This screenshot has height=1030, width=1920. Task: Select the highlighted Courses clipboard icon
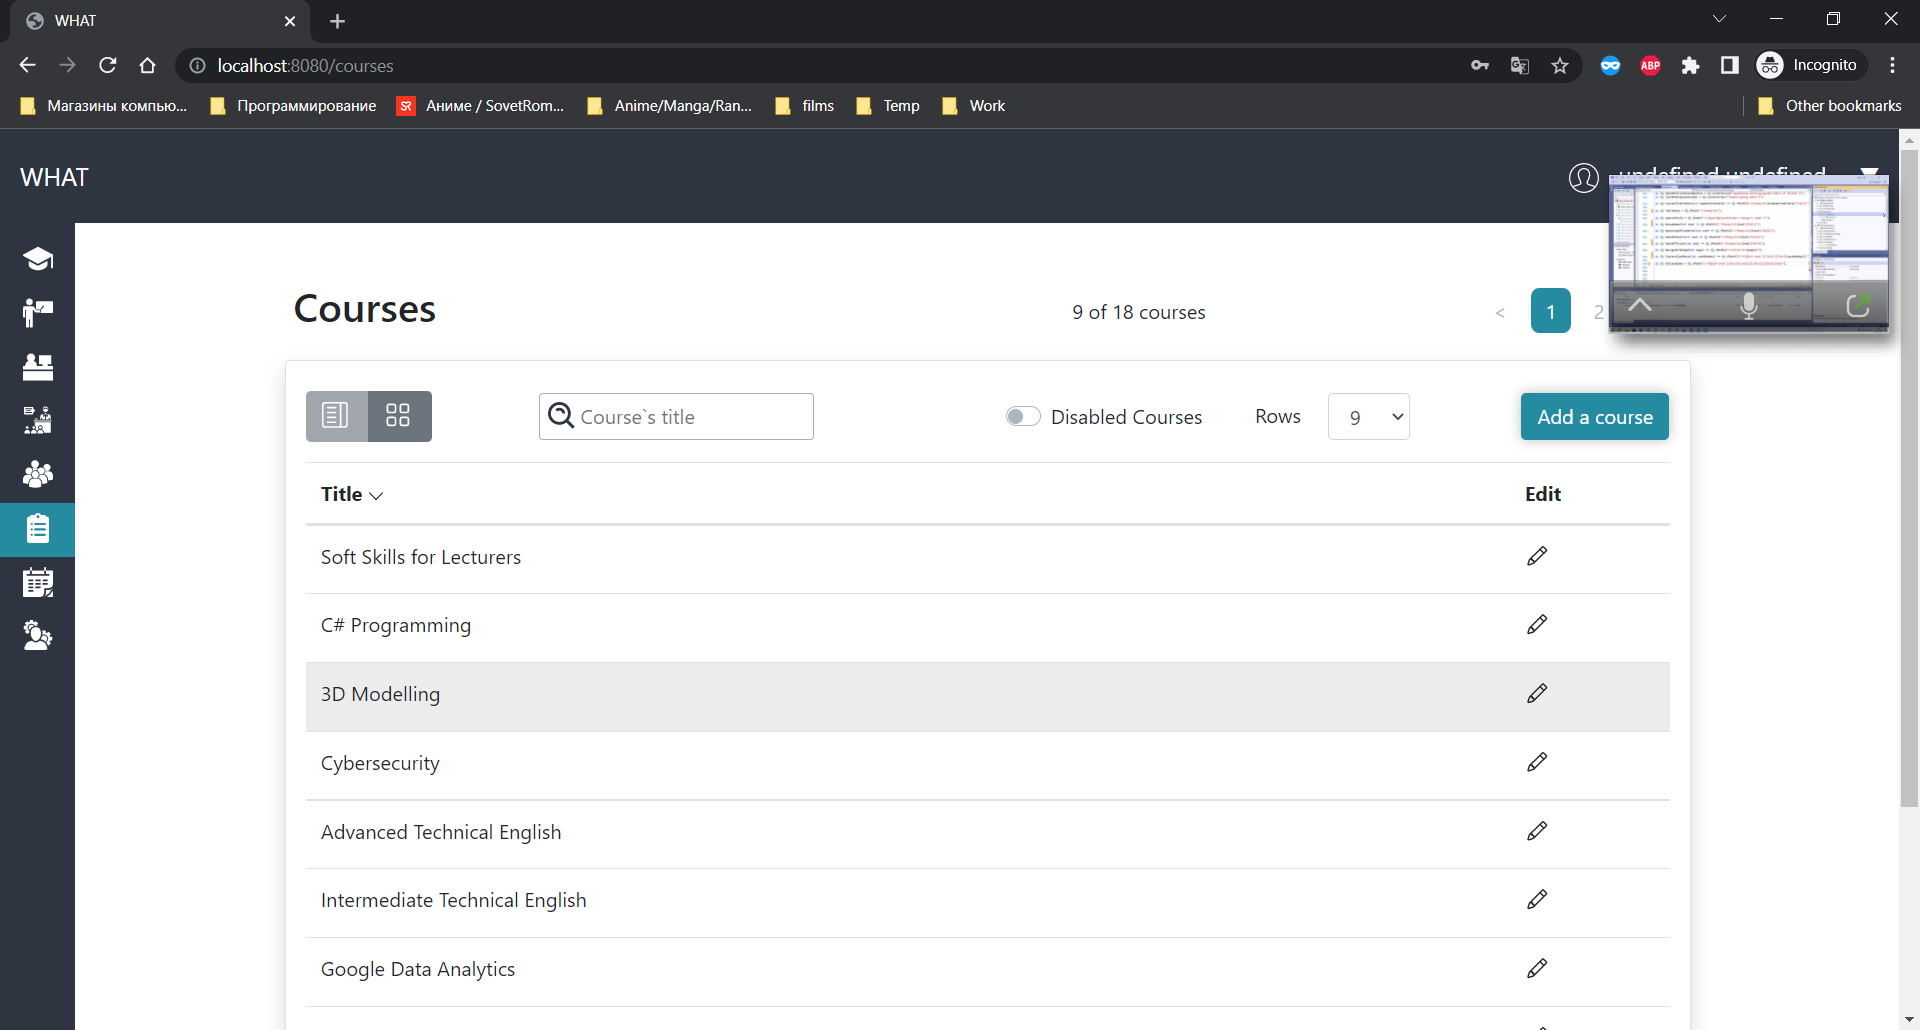tap(37, 530)
